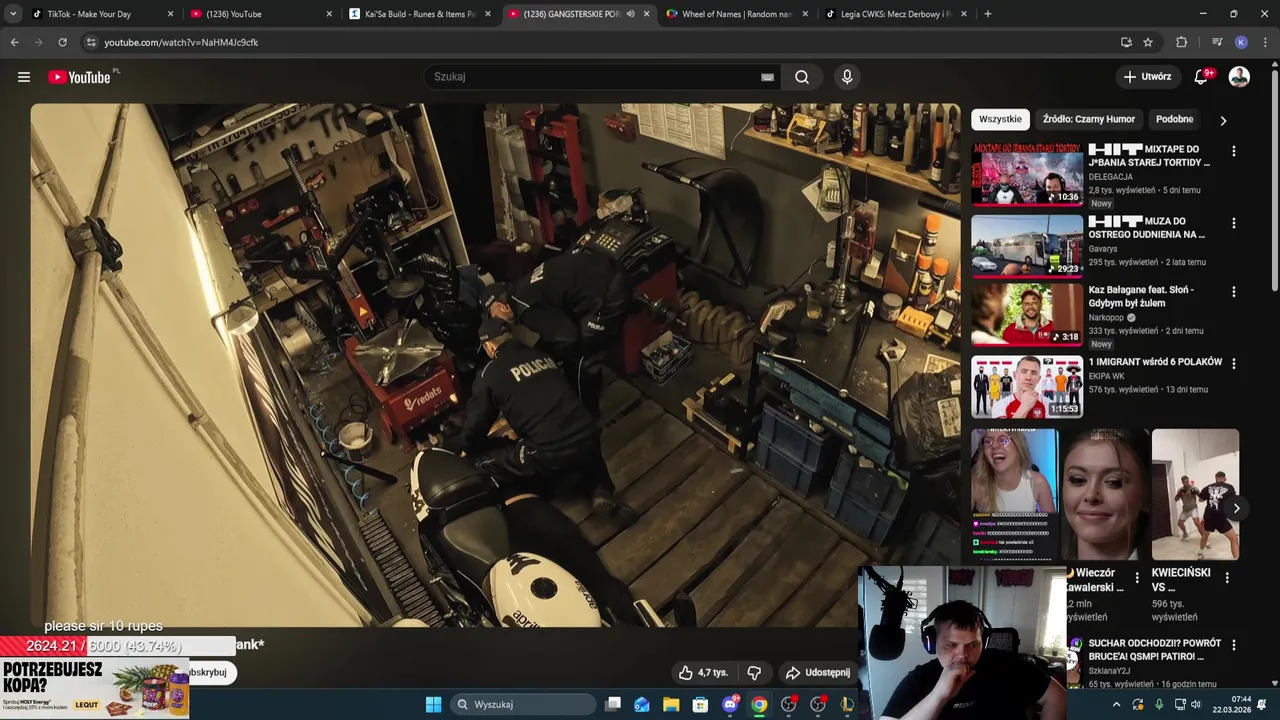Close the GANGSTERSKIE YouTube tab
The width and height of the screenshot is (1280, 720).
tap(646, 14)
